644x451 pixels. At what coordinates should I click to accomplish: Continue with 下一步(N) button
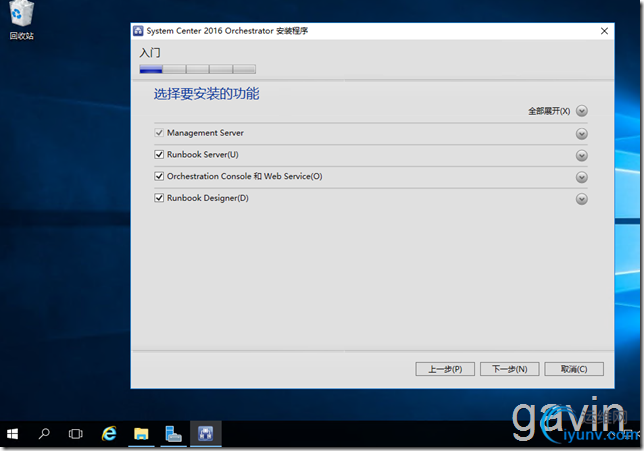point(509,369)
